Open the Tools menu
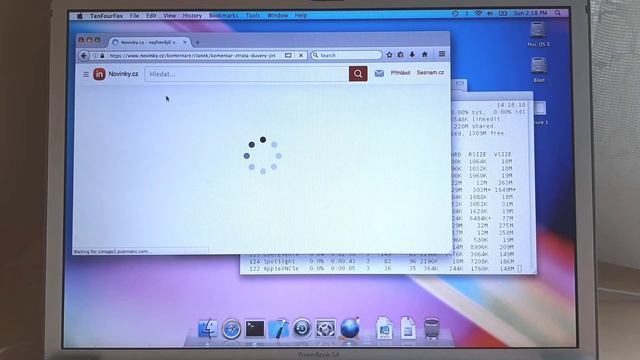The image size is (640, 360). point(253,15)
